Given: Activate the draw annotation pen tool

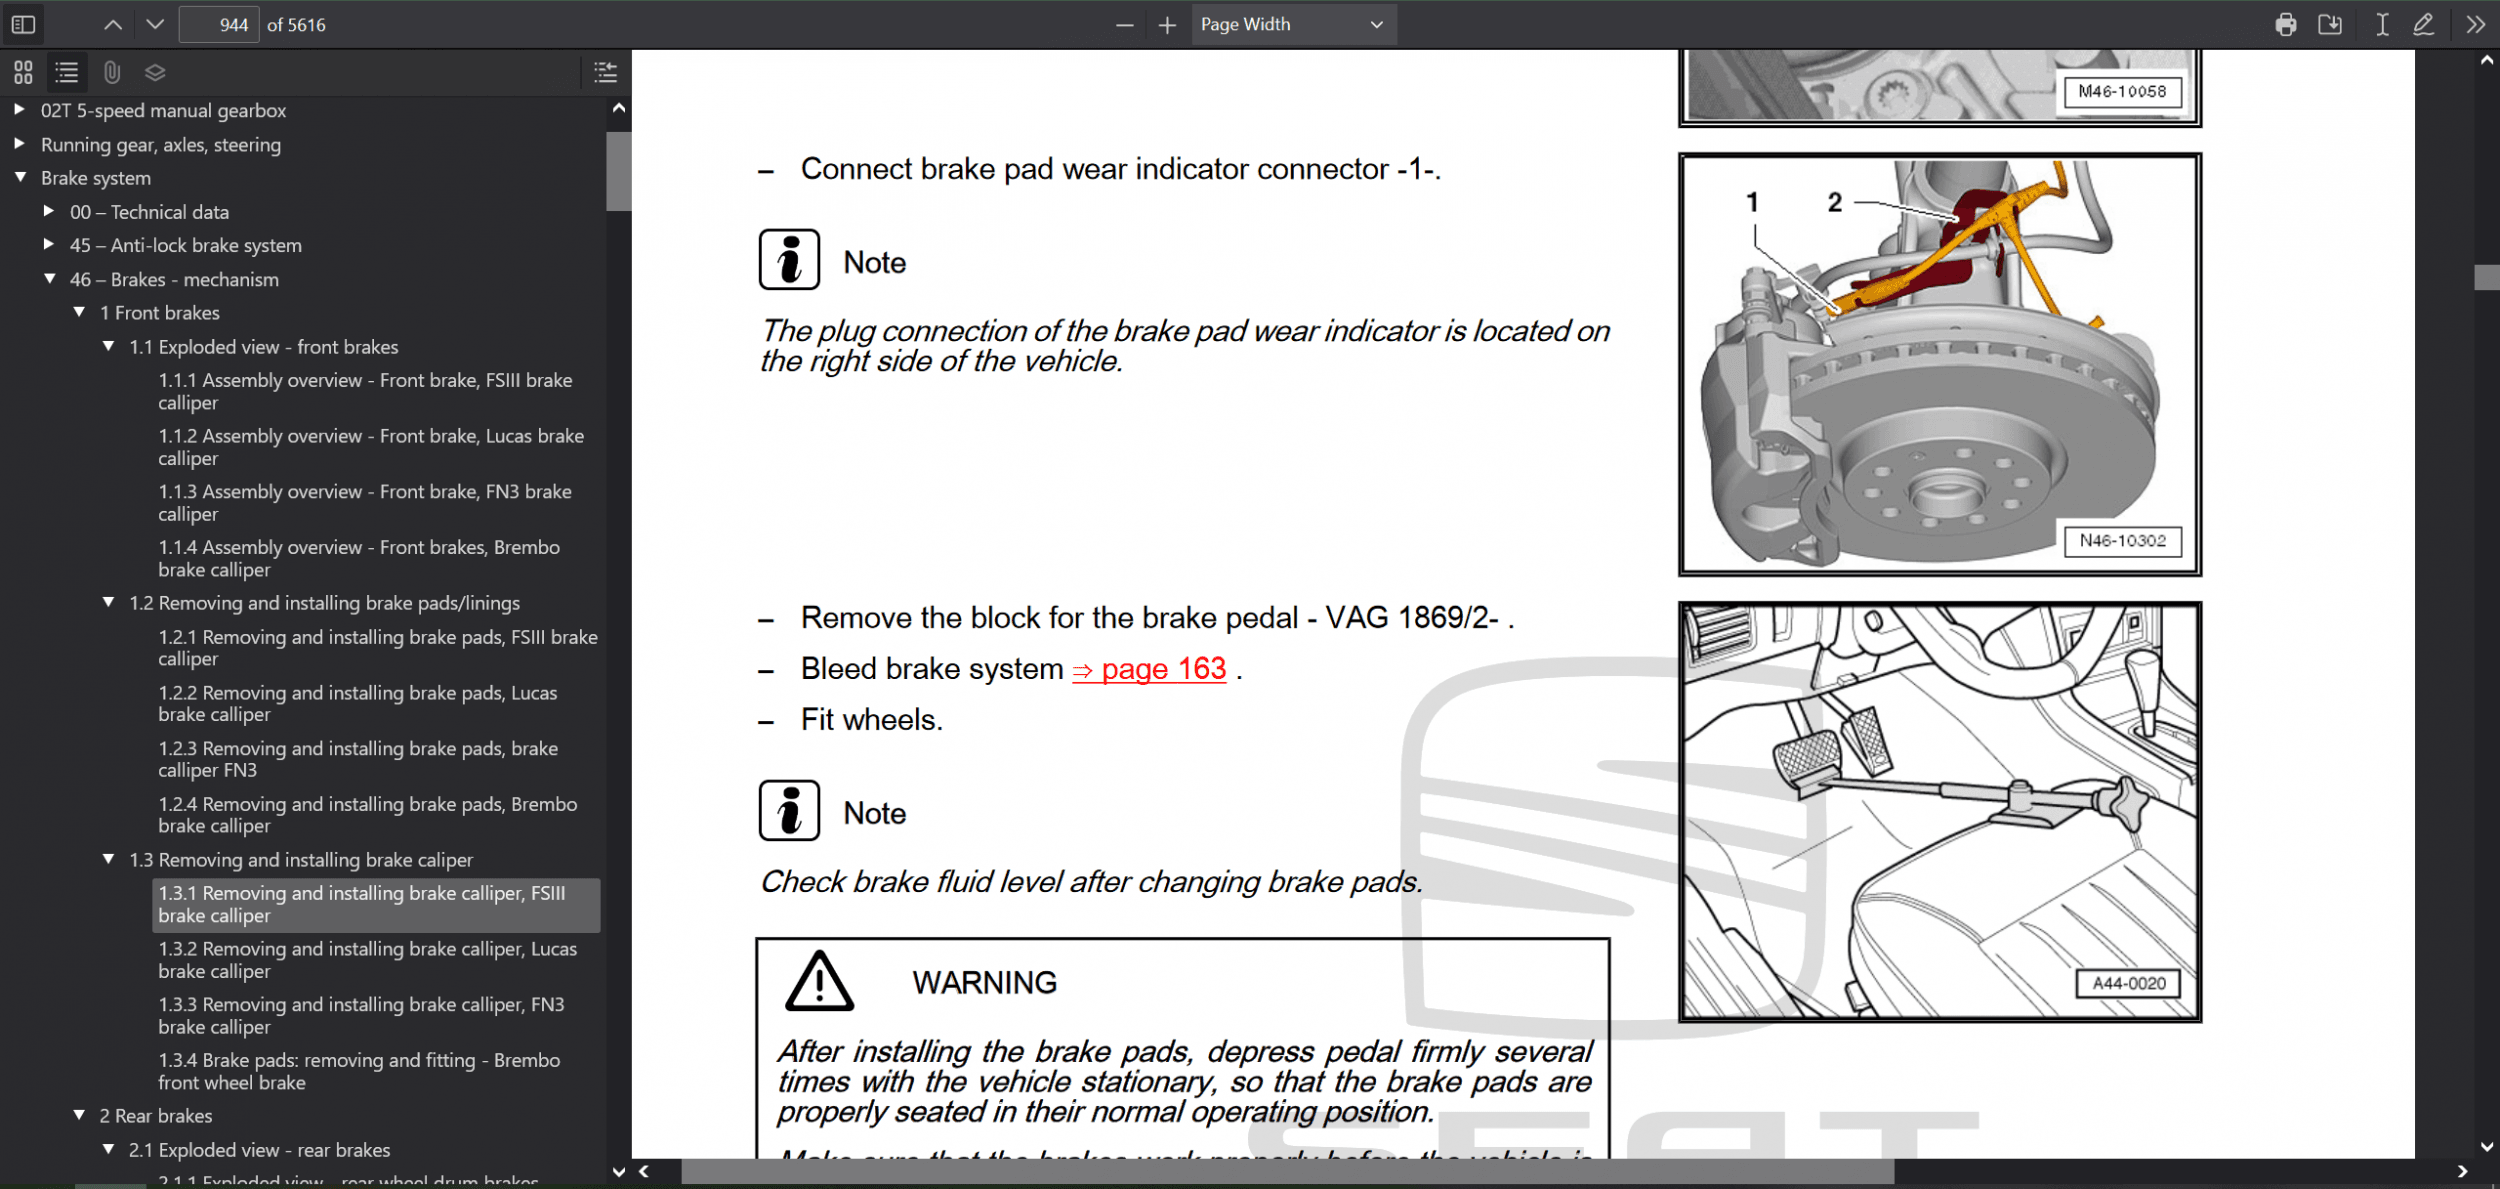Looking at the screenshot, I should (2424, 24).
